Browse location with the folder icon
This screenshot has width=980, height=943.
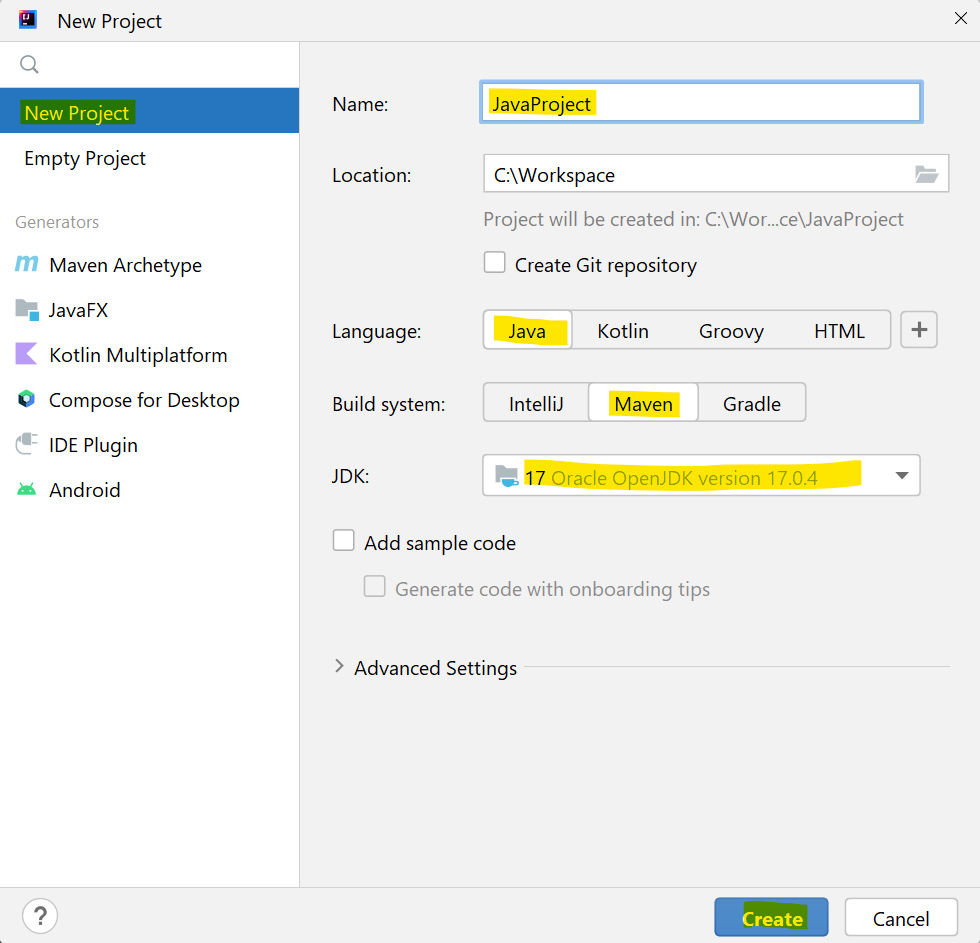pos(926,174)
